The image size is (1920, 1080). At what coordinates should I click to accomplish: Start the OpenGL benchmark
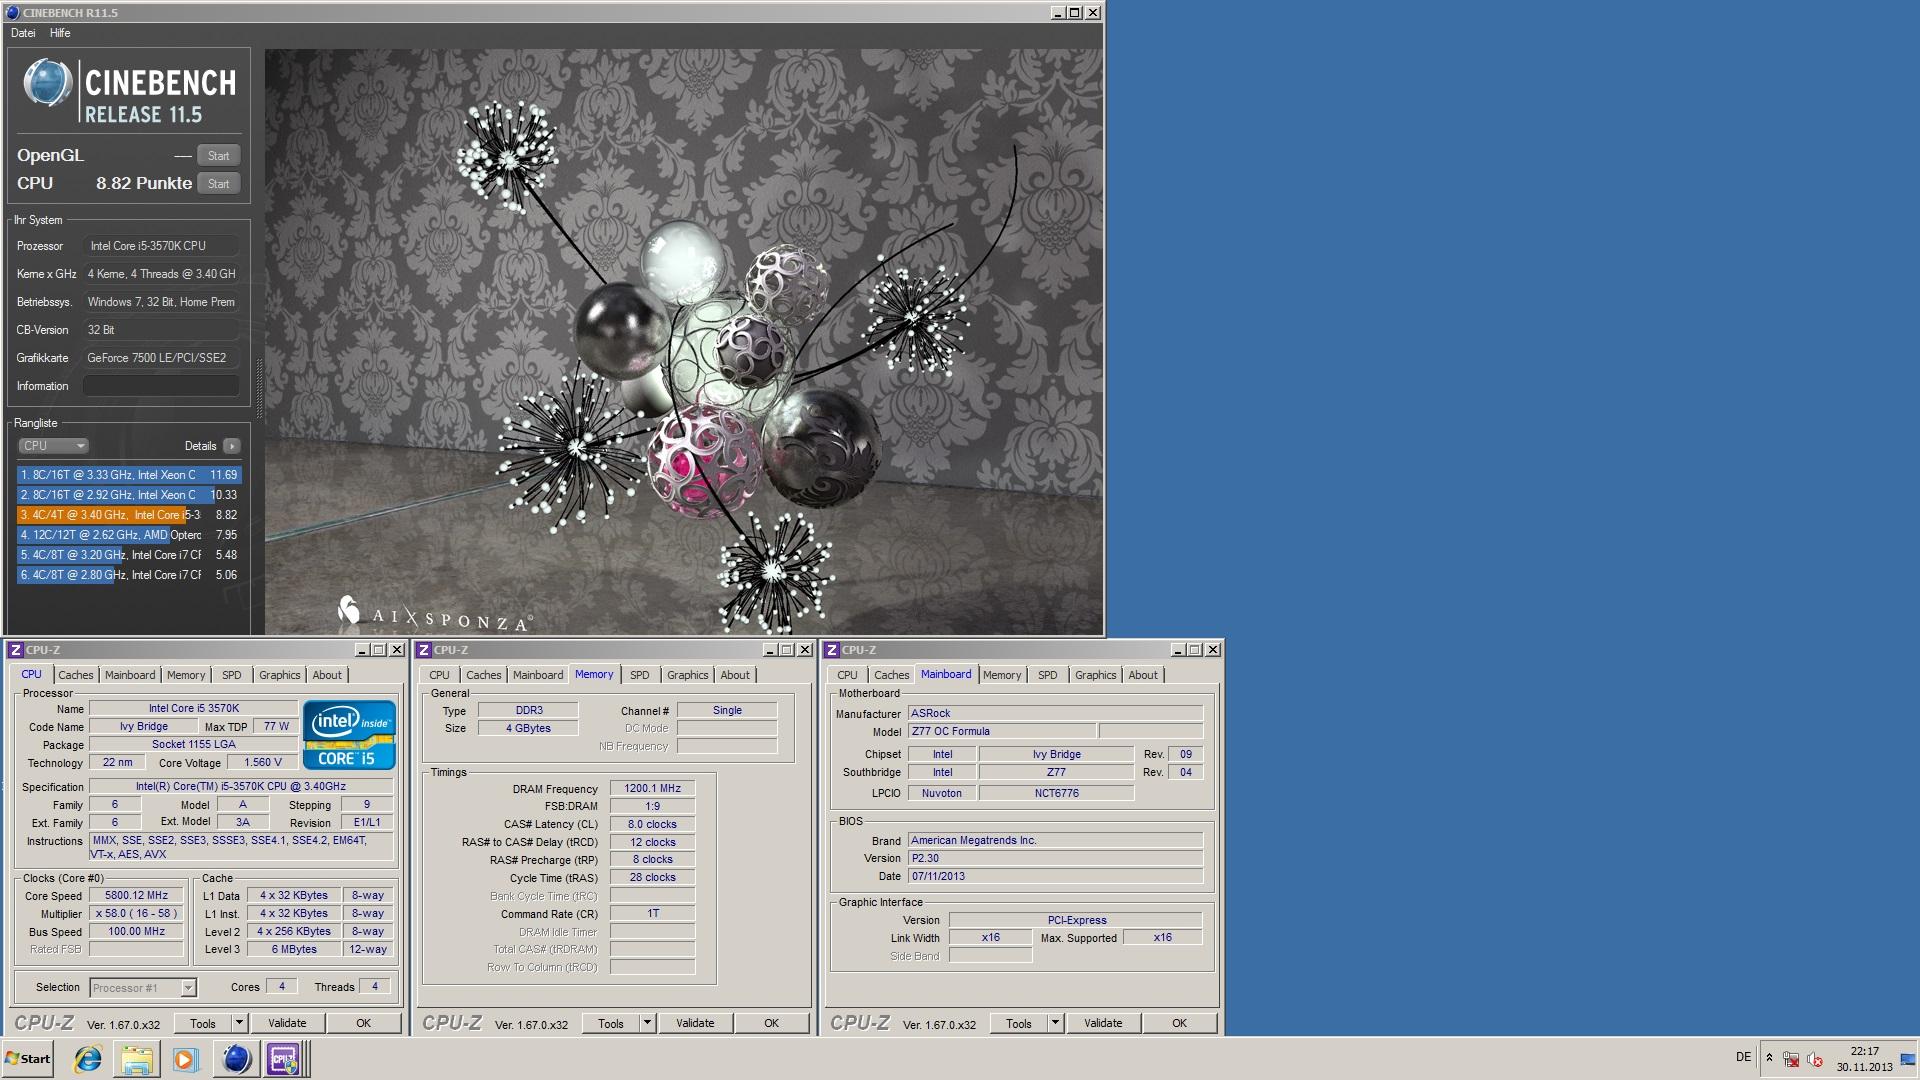click(218, 155)
